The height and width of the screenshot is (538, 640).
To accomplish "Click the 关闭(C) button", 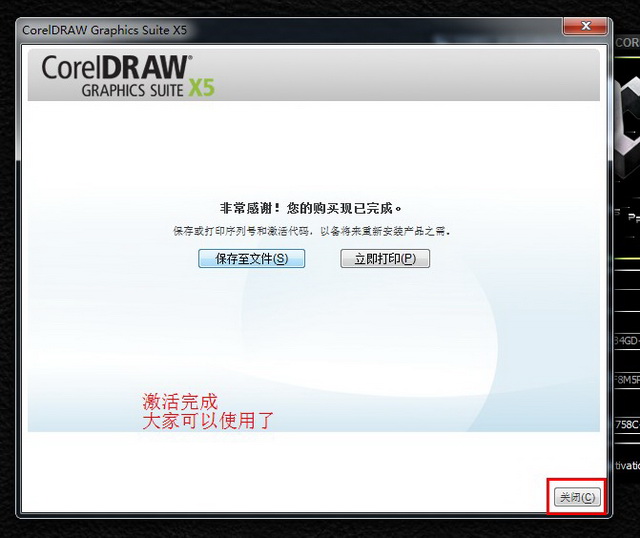I will [x=577, y=497].
